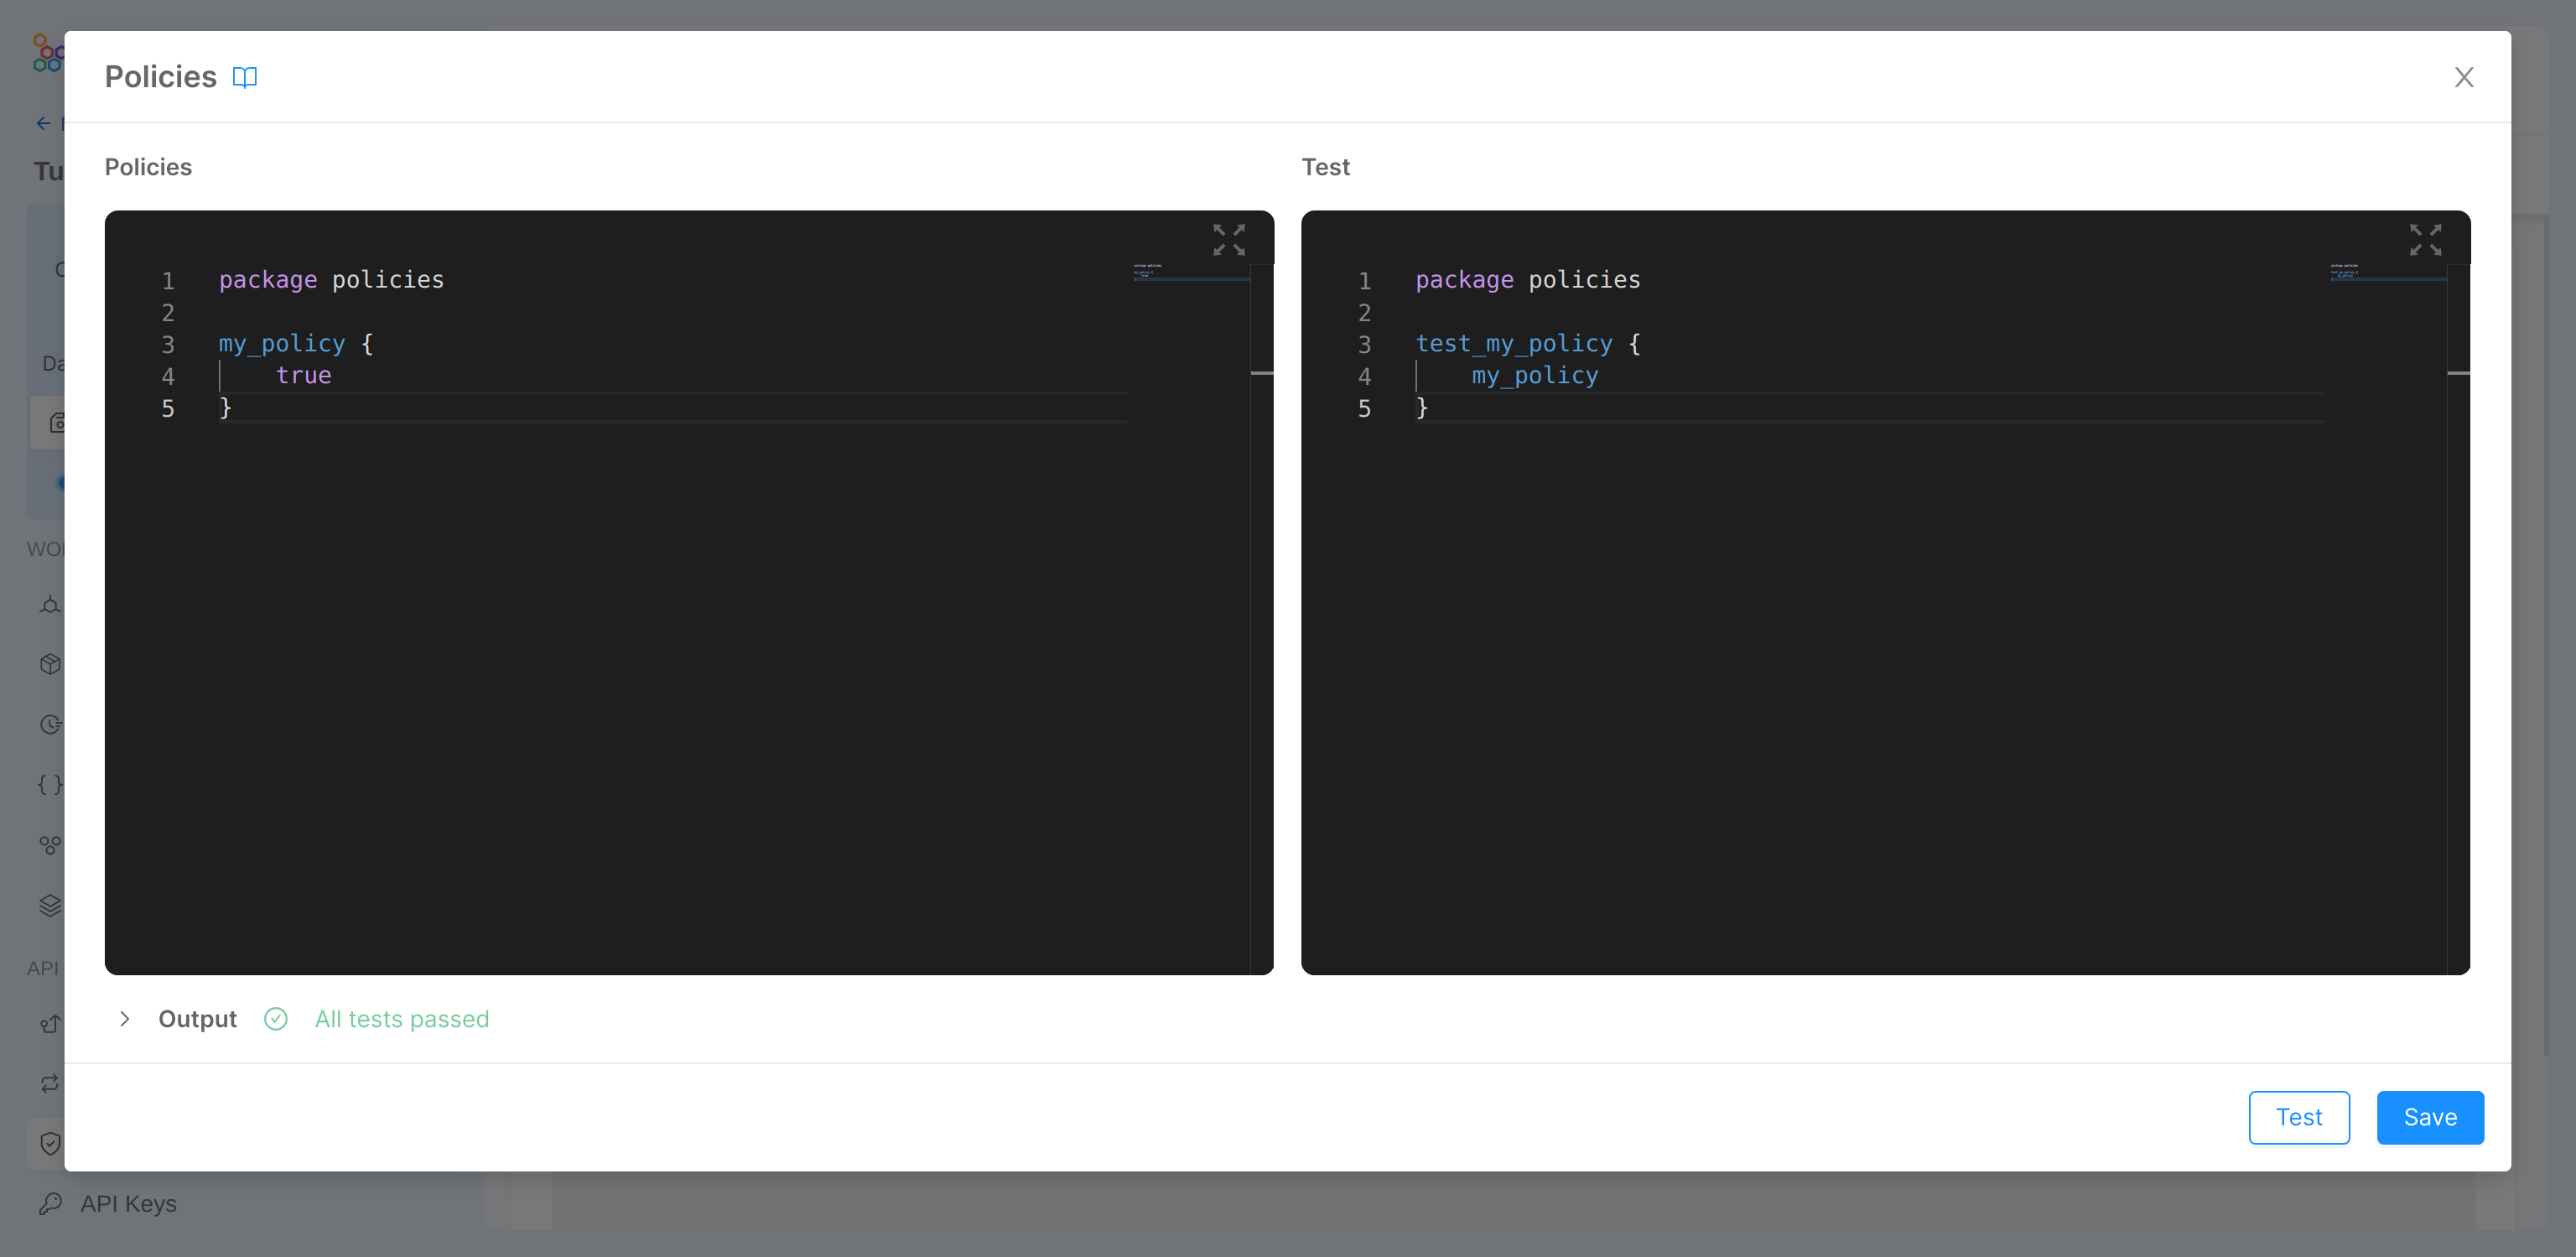Expand the Test editor to fullscreen

(2425, 240)
